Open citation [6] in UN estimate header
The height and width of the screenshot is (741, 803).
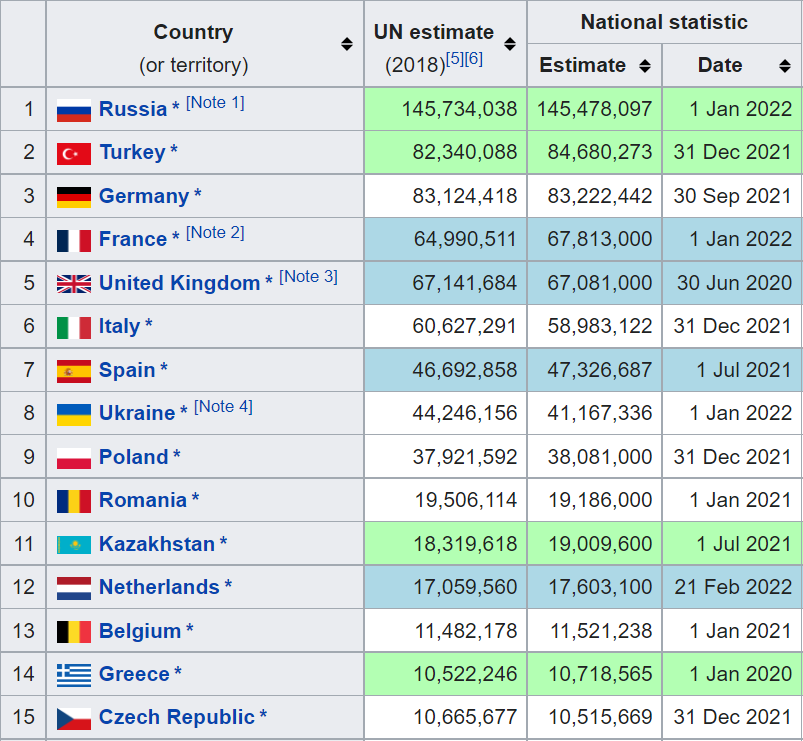click(473, 58)
